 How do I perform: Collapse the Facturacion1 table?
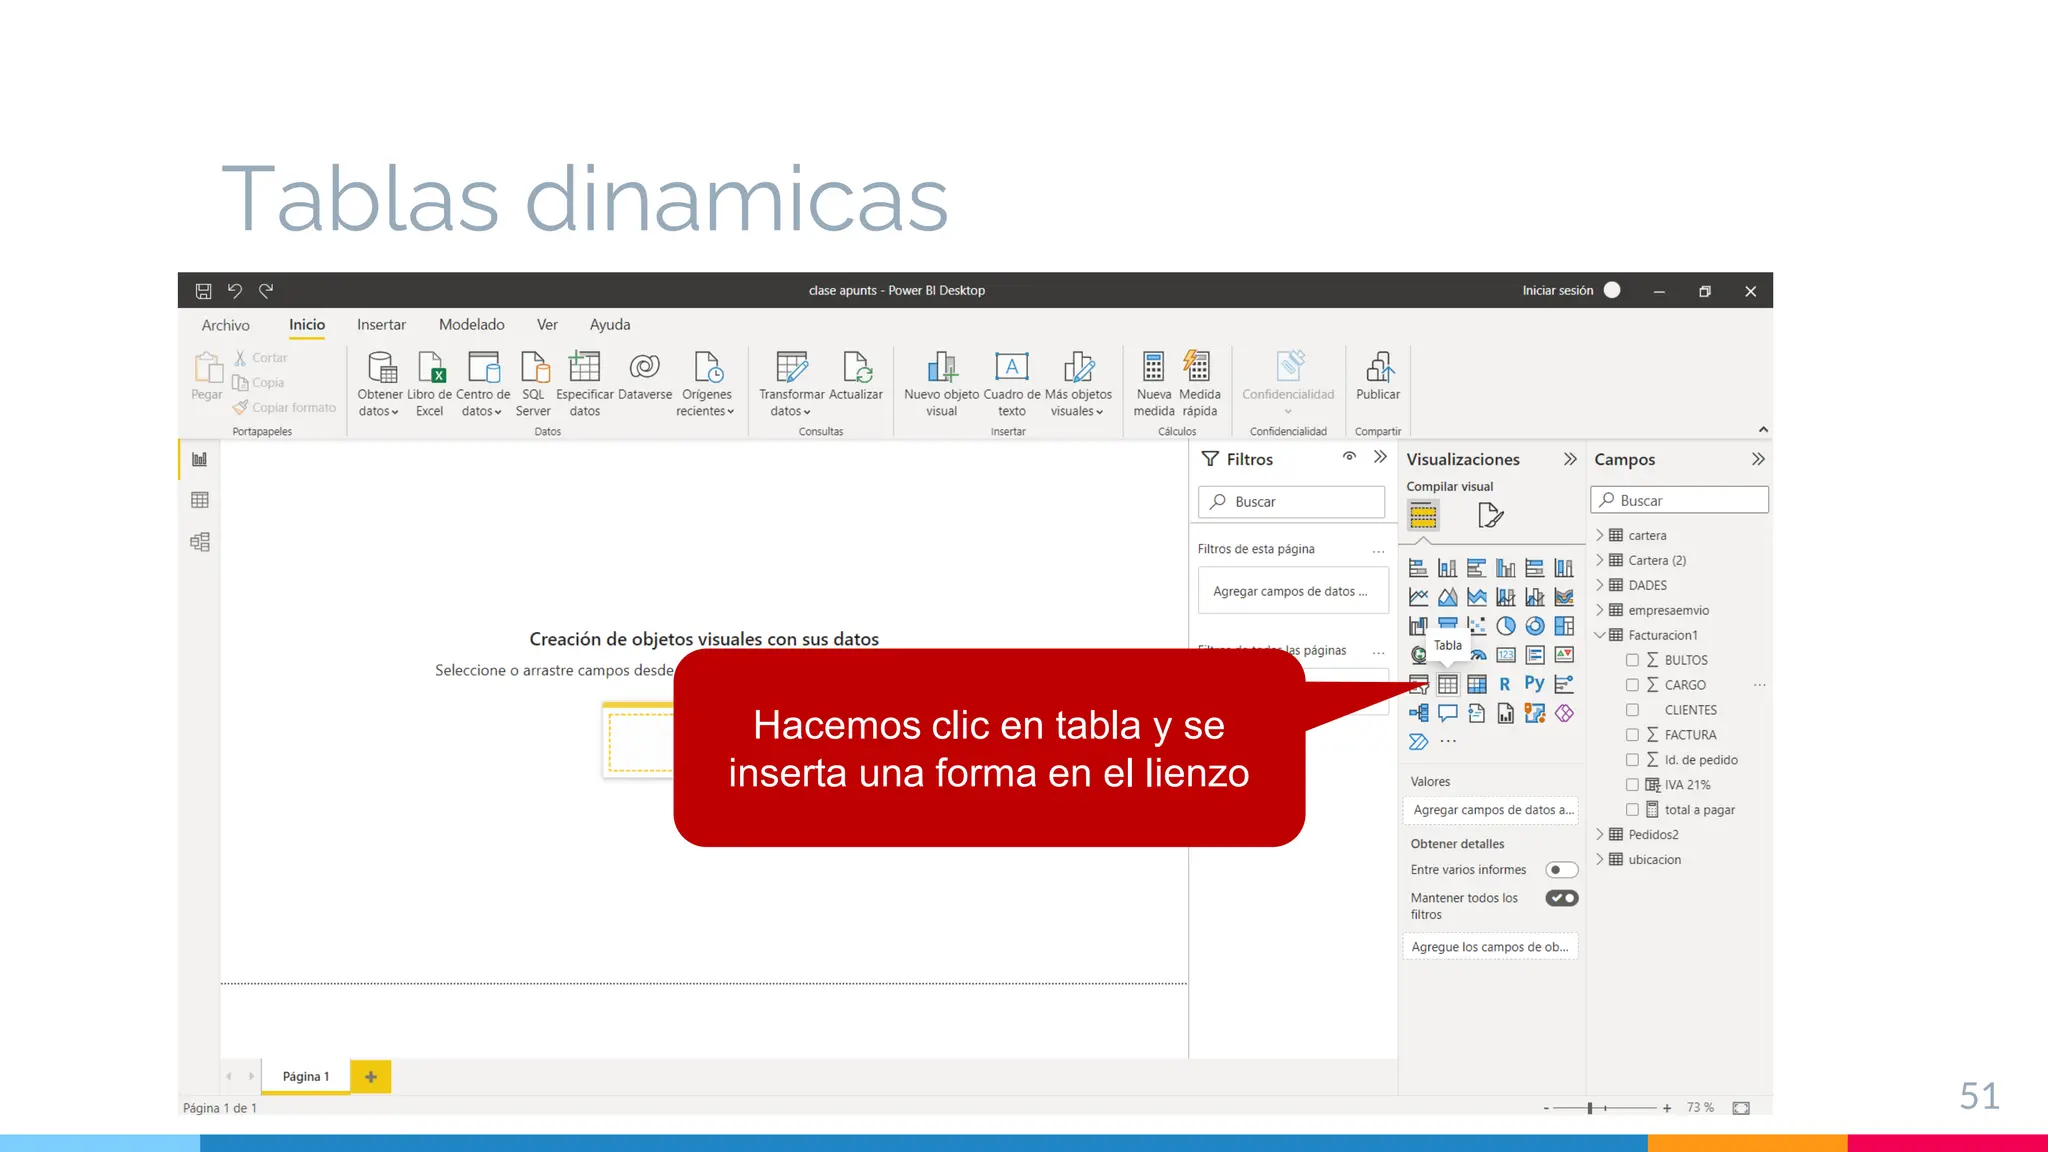[x=1600, y=635]
